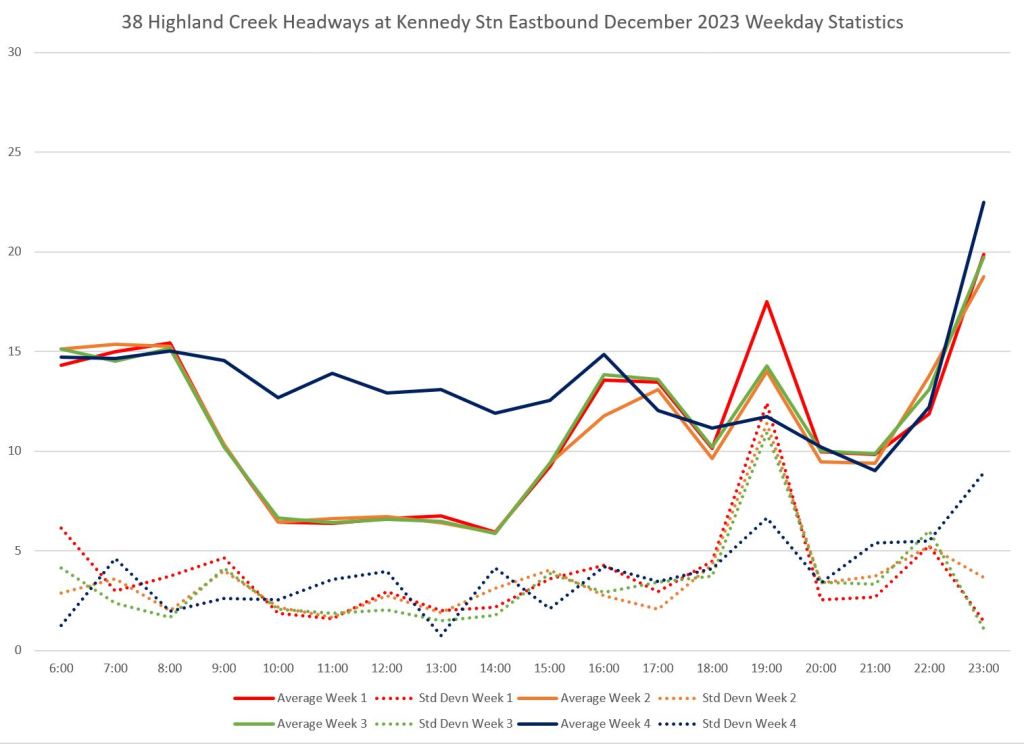Click the Std Devn Week 4 legend label
Screen dimensions: 1024x744
pyautogui.click(x=751, y=722)
